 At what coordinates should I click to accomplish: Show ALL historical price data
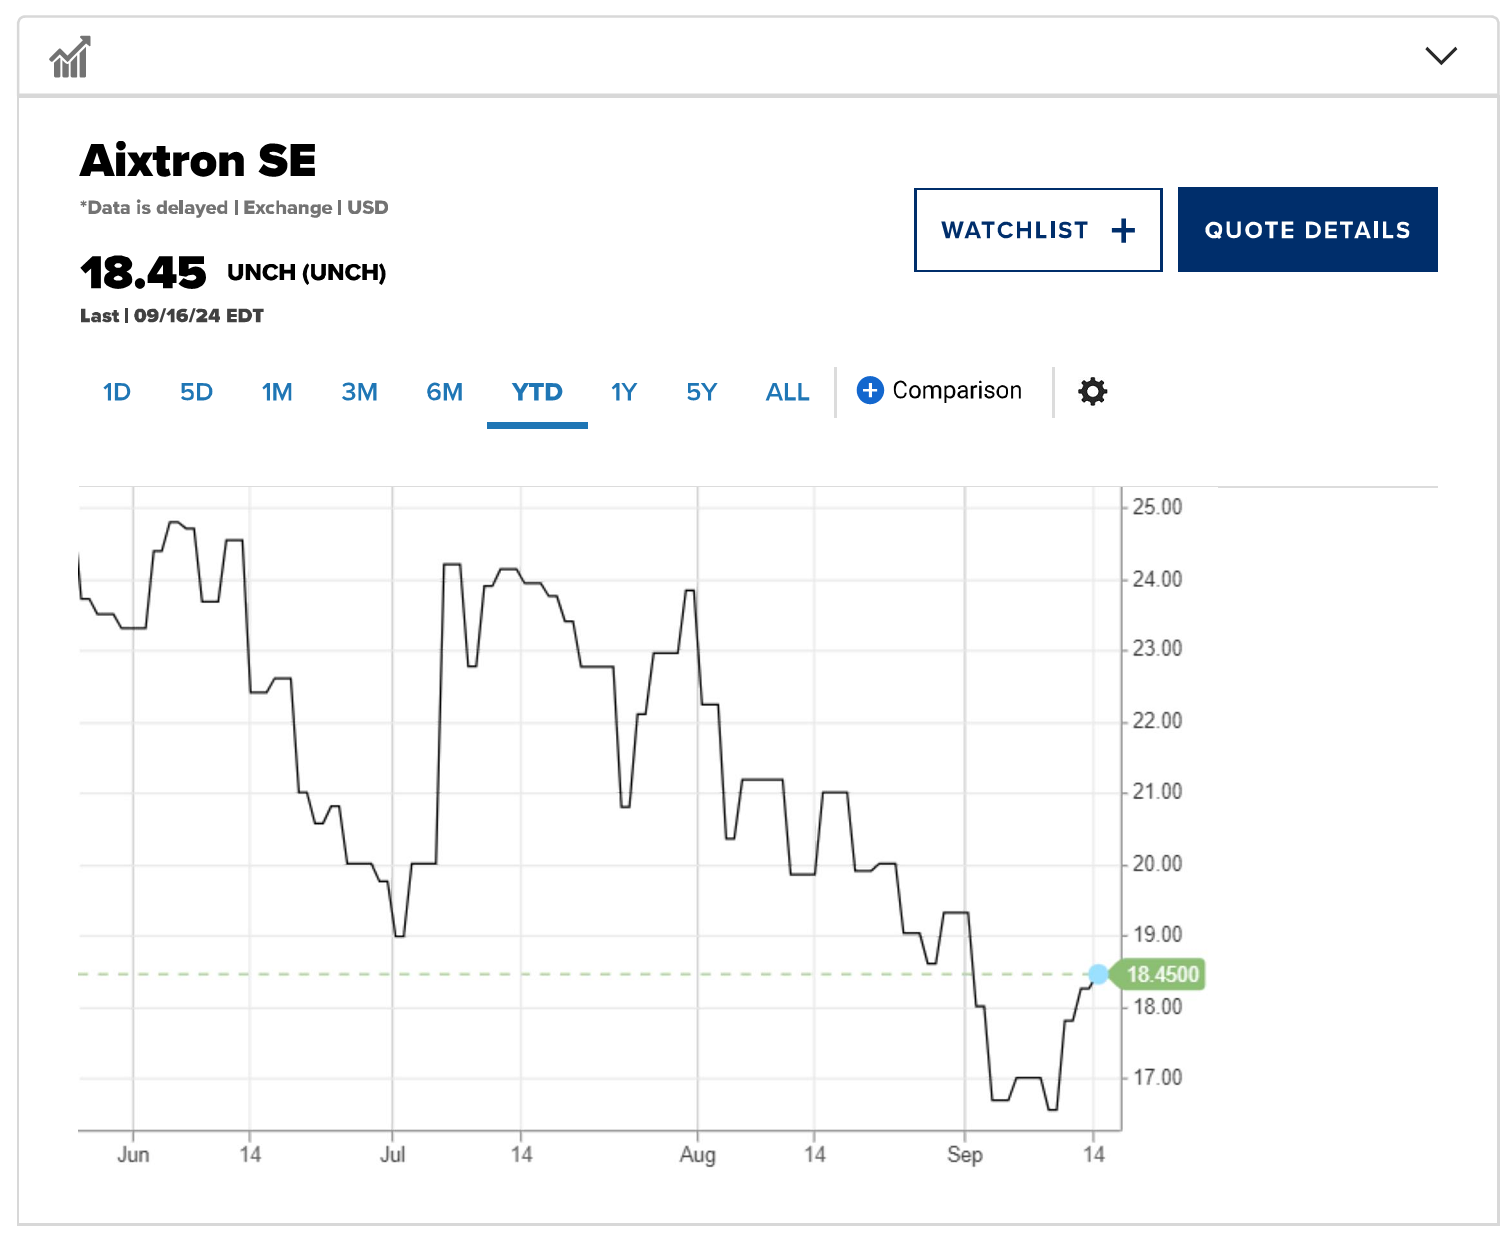pos(787,392)
